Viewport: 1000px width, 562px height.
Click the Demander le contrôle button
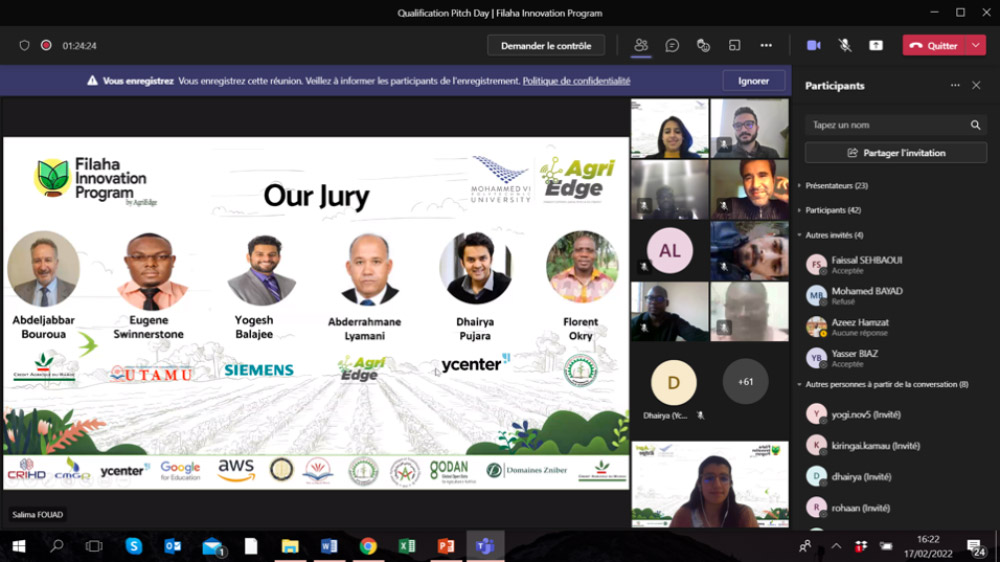546,45
